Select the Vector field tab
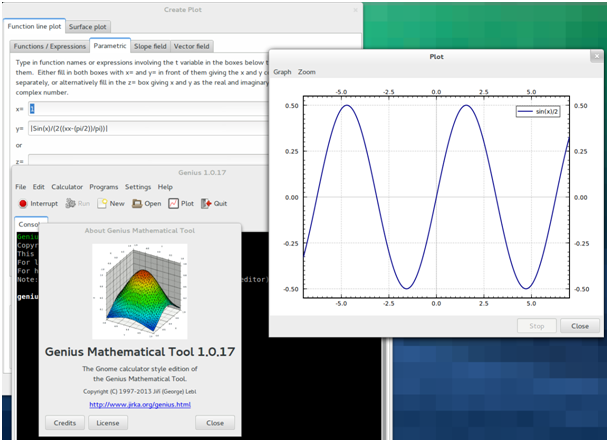The height and width of the screenshot is (442, 609). click(x=191, y=46)
